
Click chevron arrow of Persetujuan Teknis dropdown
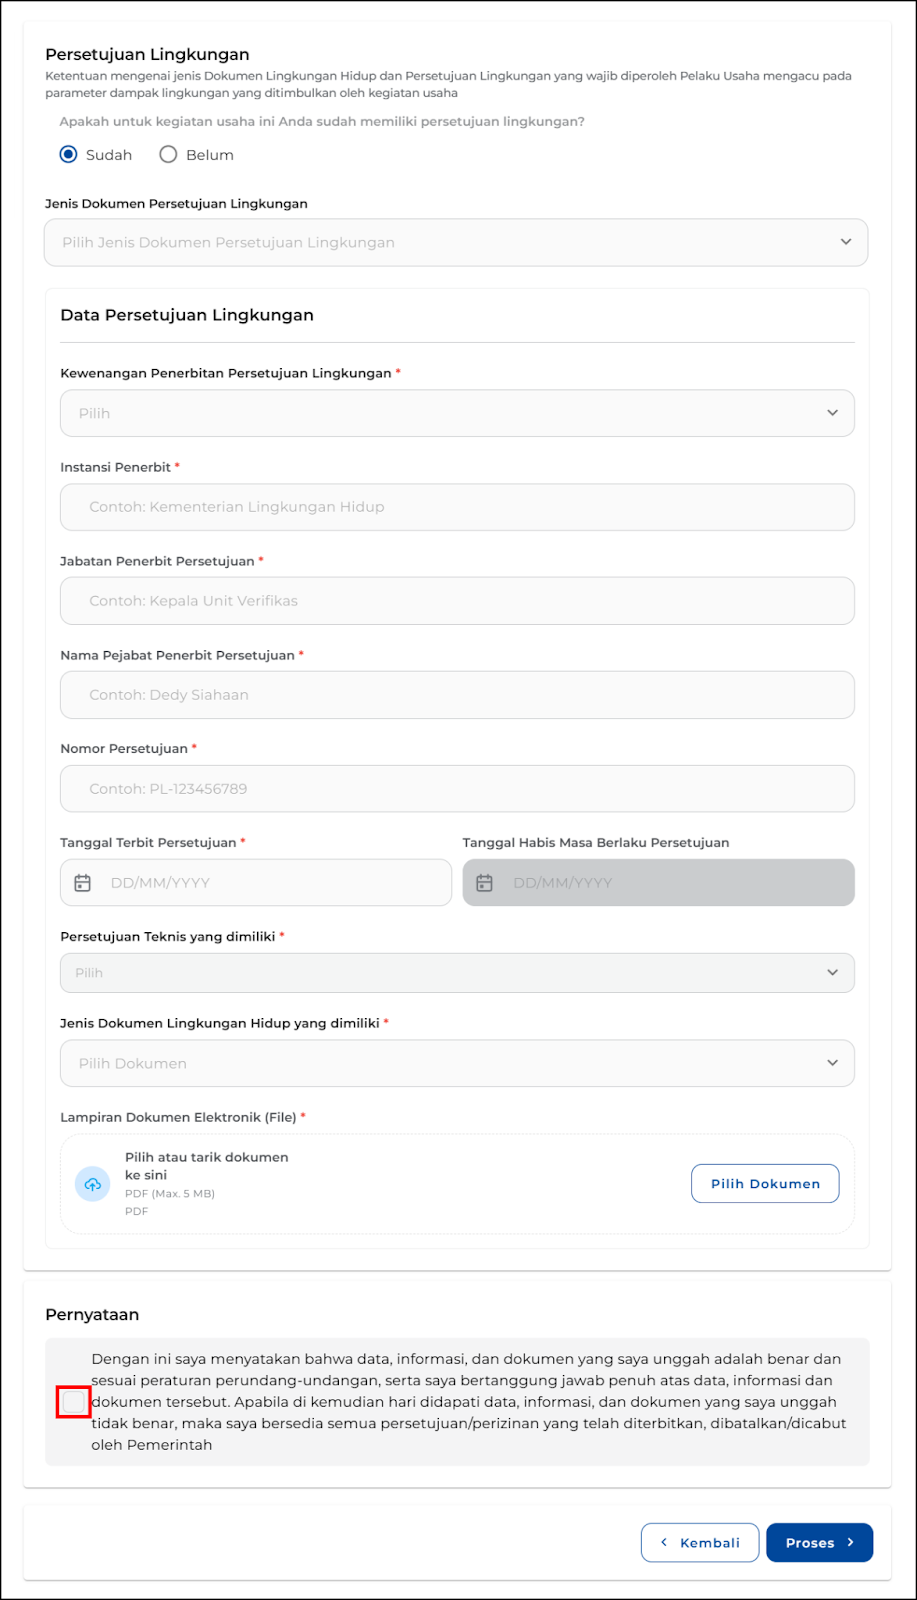[x=832, y=973]
